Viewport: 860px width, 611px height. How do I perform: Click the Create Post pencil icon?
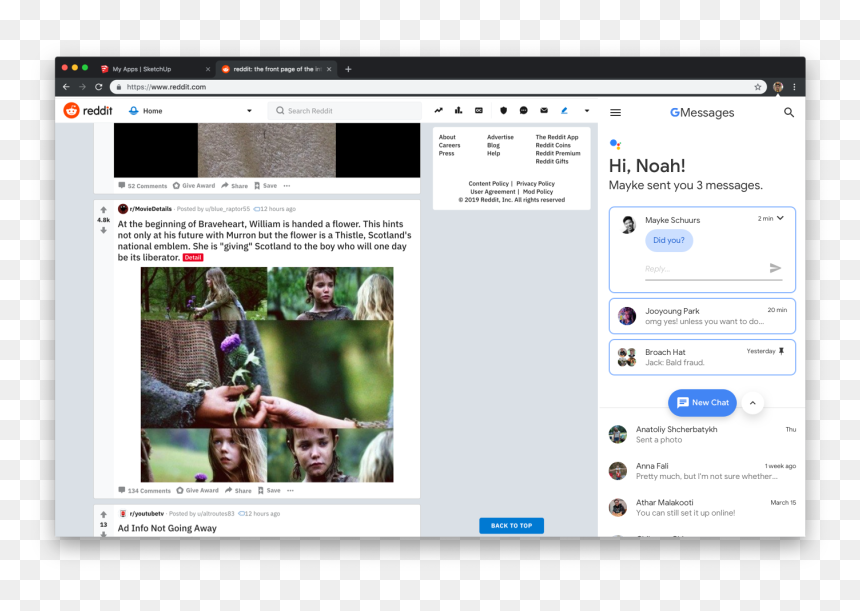pyautogui.click(x=564, y=110)
